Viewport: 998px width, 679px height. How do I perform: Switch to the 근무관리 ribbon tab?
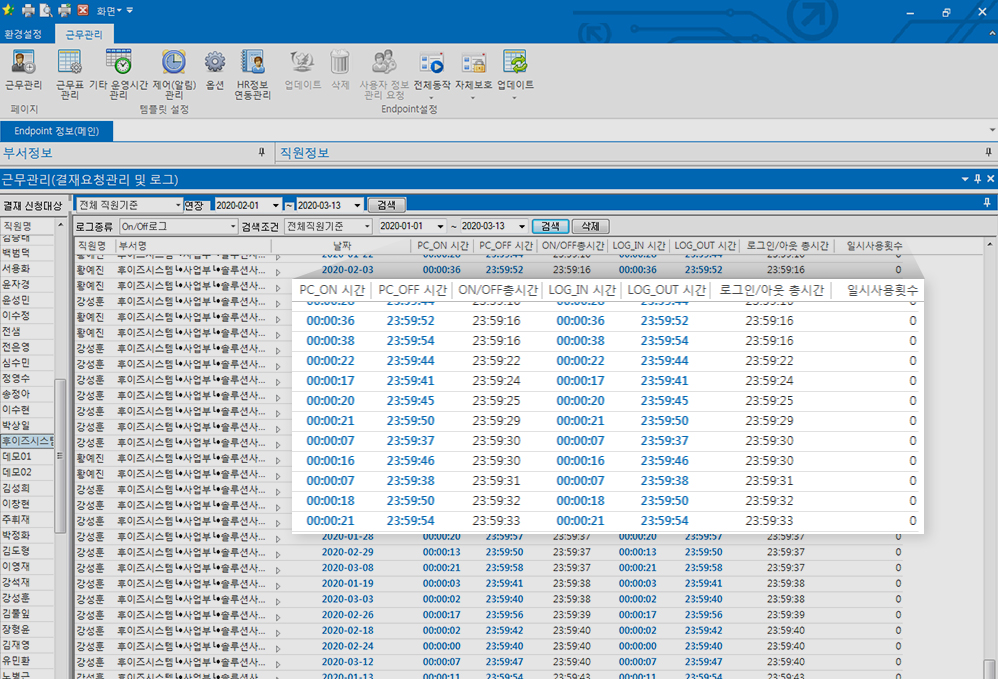pos(83,34)
